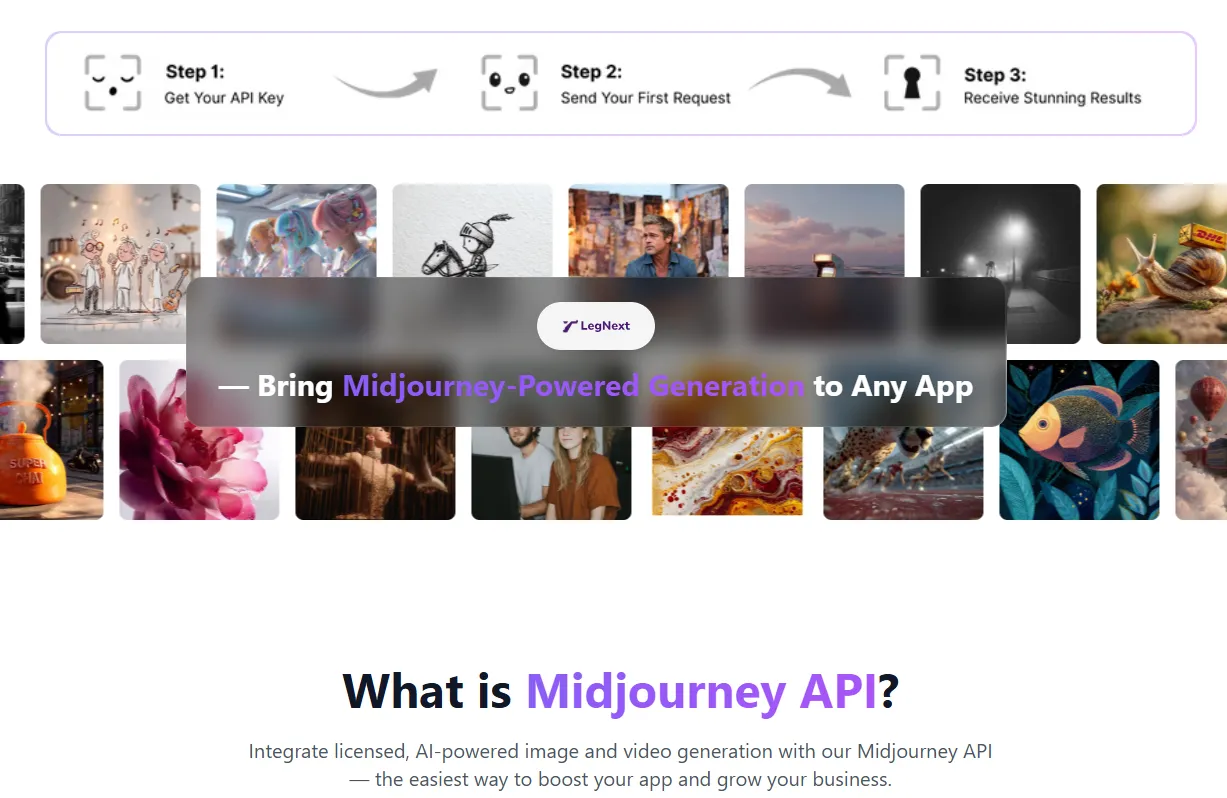The height and width of the screenshot is (798, 1227).
Task: Click the arrow between Step 2 and Step 3
Action: (800, 82)
